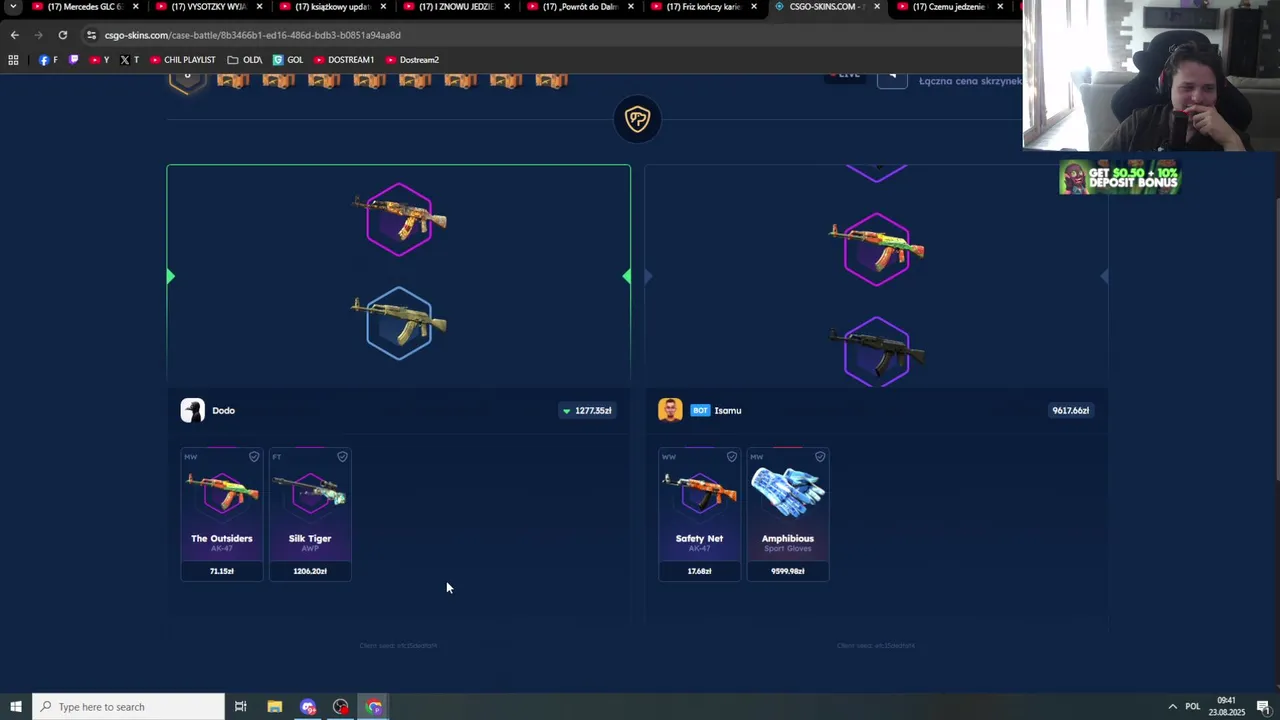
Task: Open the CHIL PLAYLIST bookmark
Action: [183, 60]
